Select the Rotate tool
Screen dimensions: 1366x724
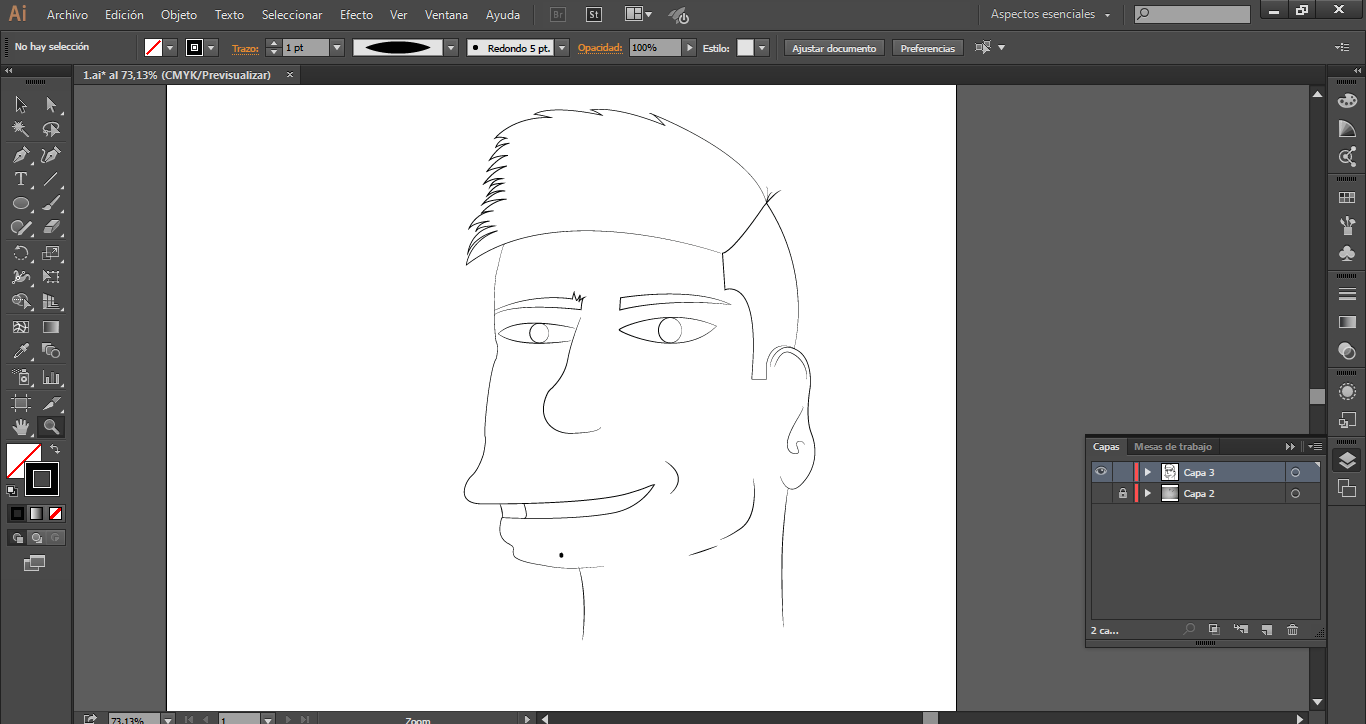coord(20,254)
